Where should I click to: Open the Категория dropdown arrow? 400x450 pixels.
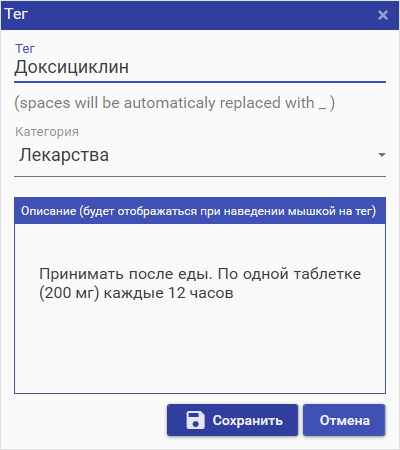point(382,155)
